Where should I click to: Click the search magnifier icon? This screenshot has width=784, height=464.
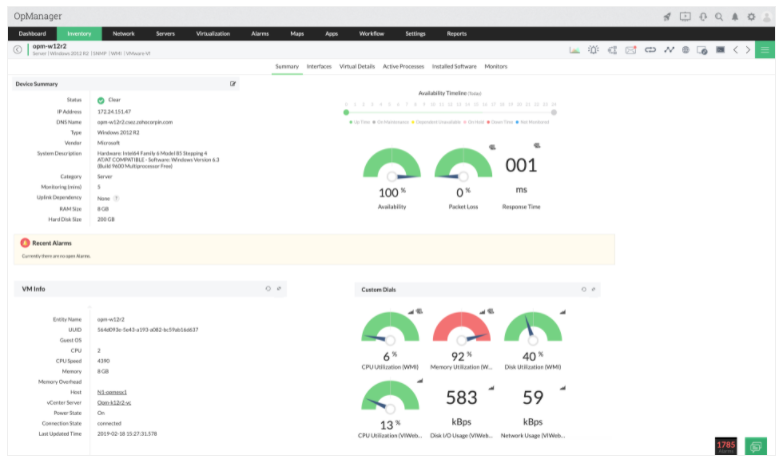coord(719,16)
